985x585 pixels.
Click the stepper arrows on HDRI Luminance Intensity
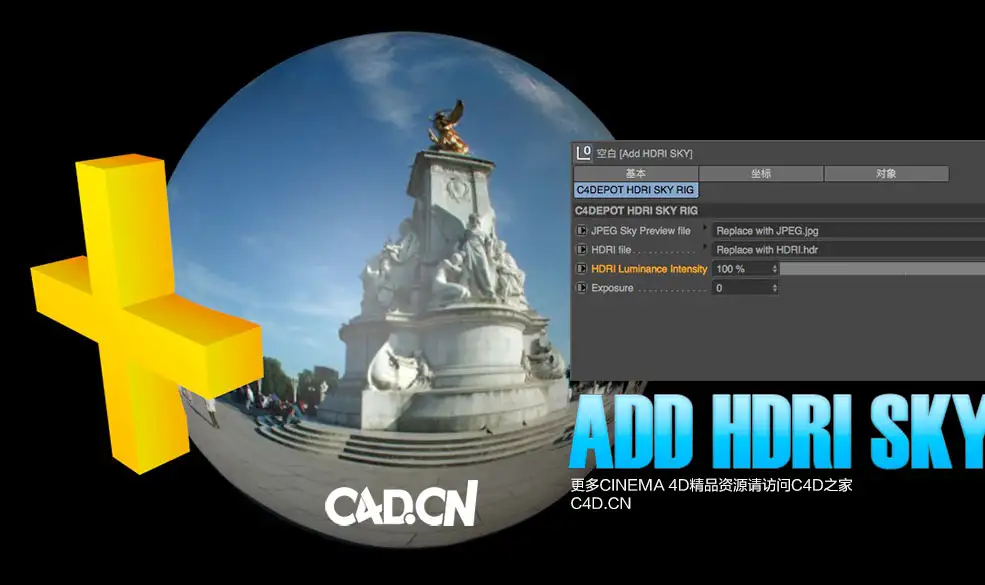[775, 269]
